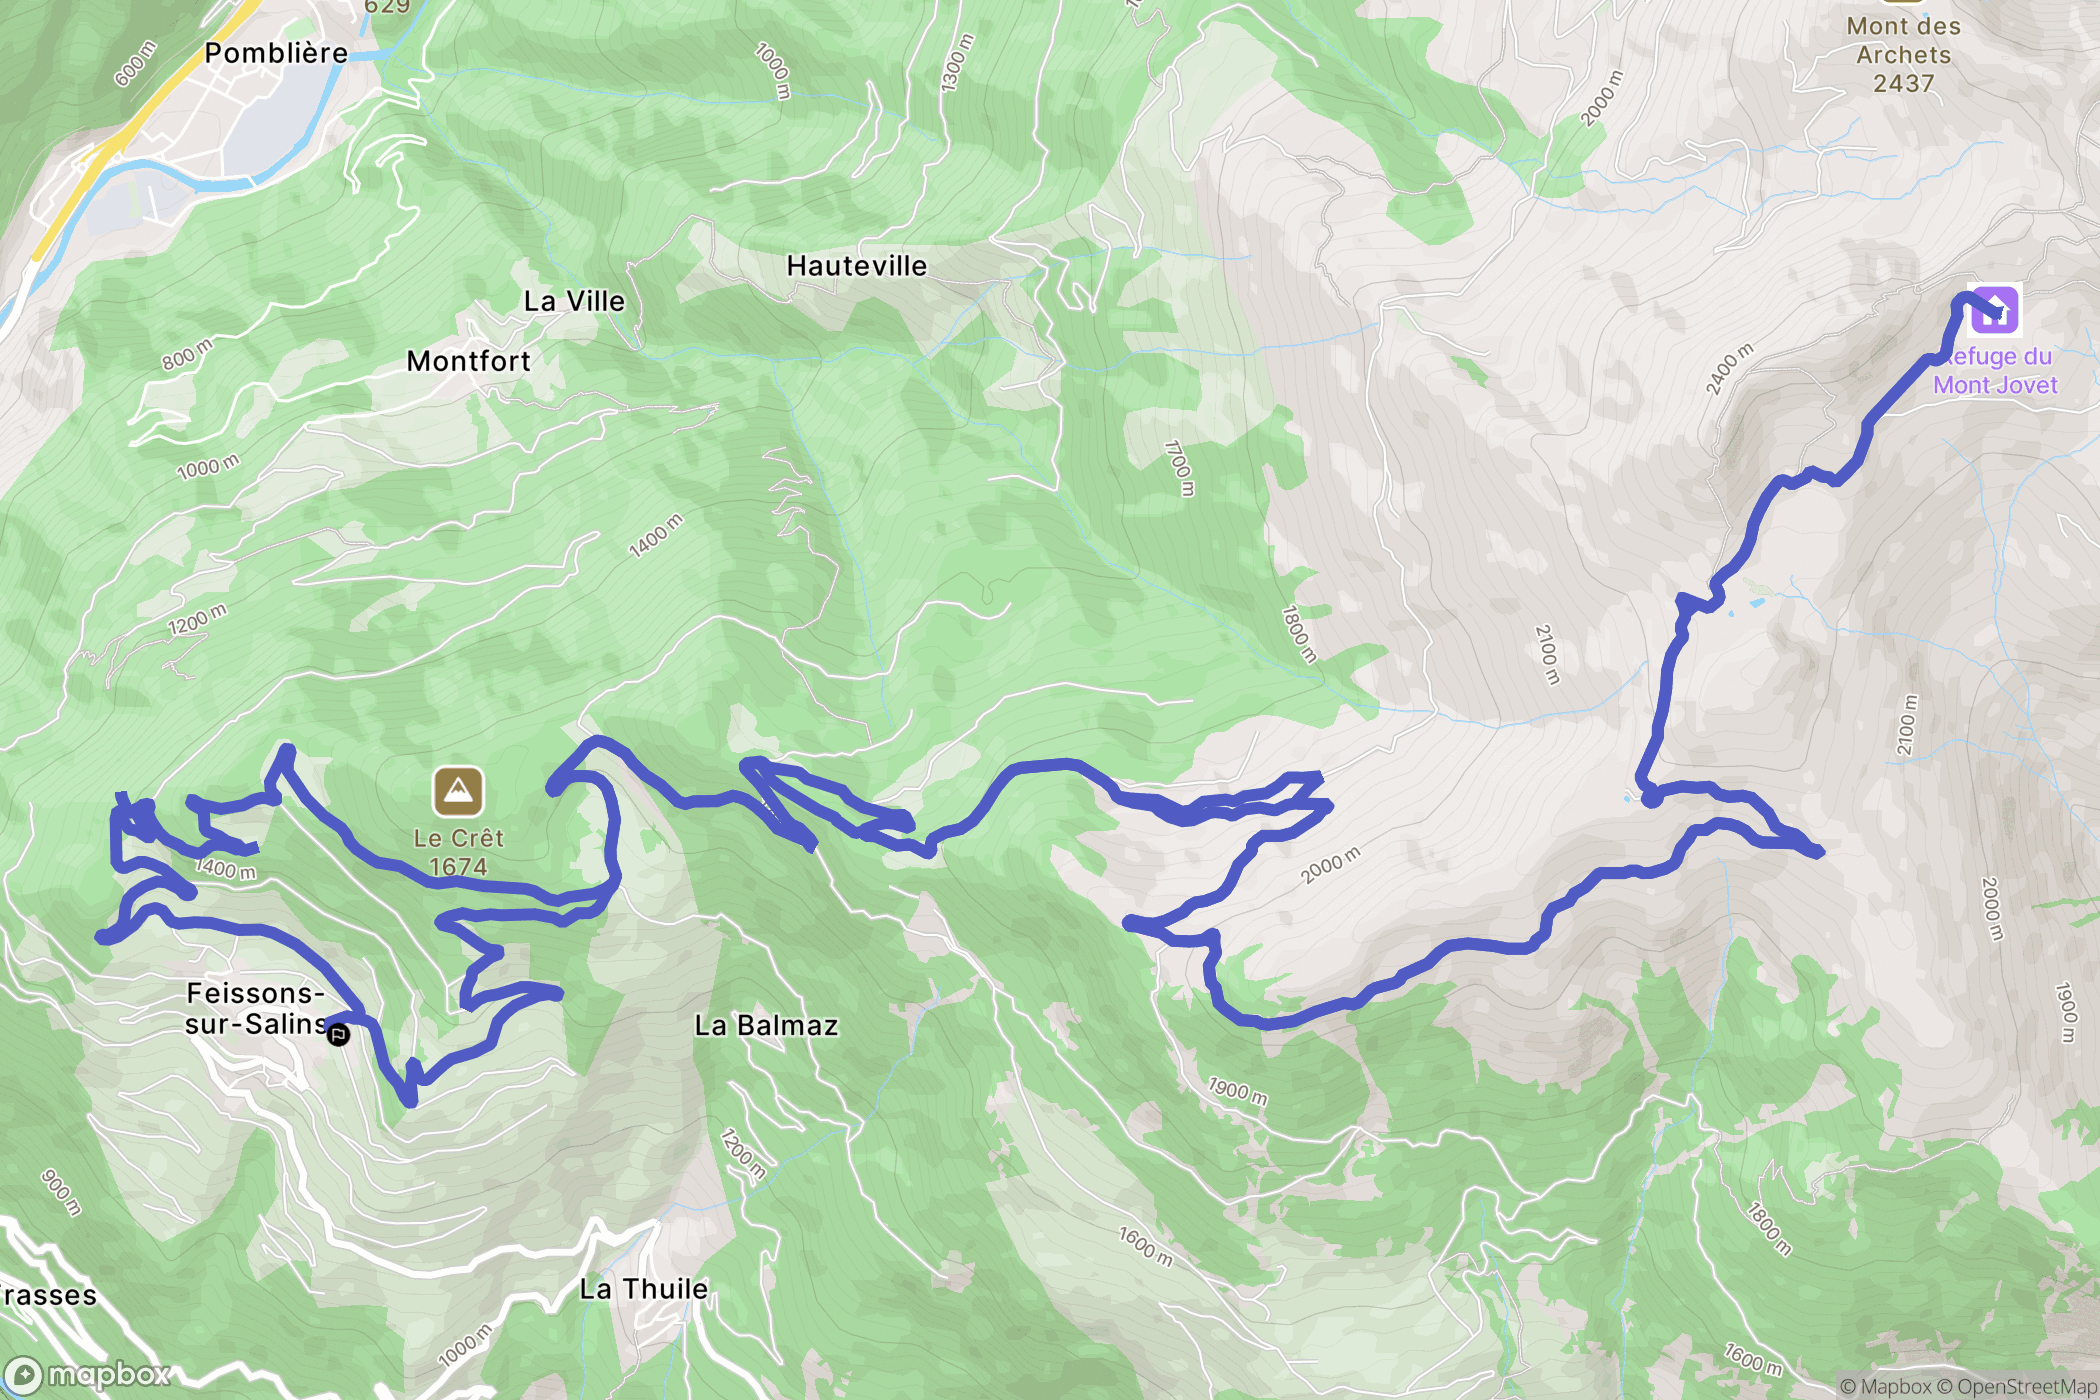The width and height of the screenshot is (2100, 1400).
Task: Select the Pomblière town label
Action: tap(276, 53)
